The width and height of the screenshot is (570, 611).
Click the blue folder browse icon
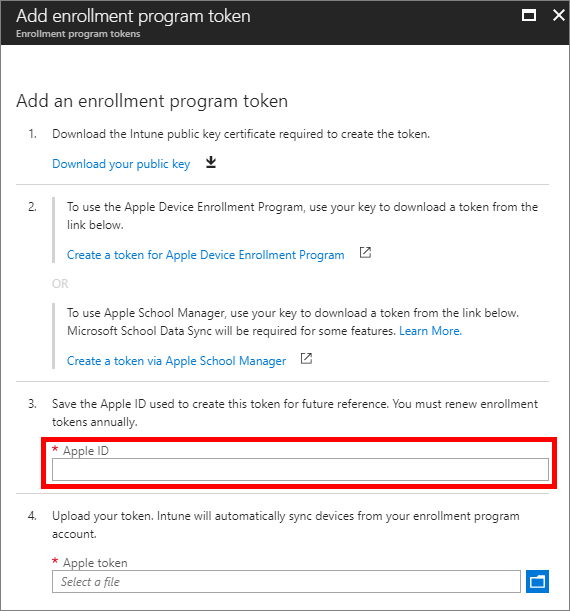click(x=537, y=581)
